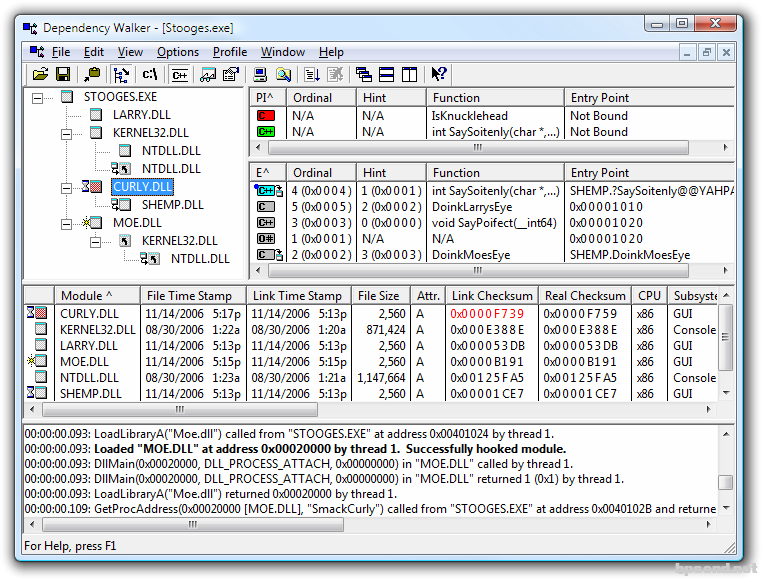
Task: Sort by Link Checksum column header
Action: [x=491, y=296]
